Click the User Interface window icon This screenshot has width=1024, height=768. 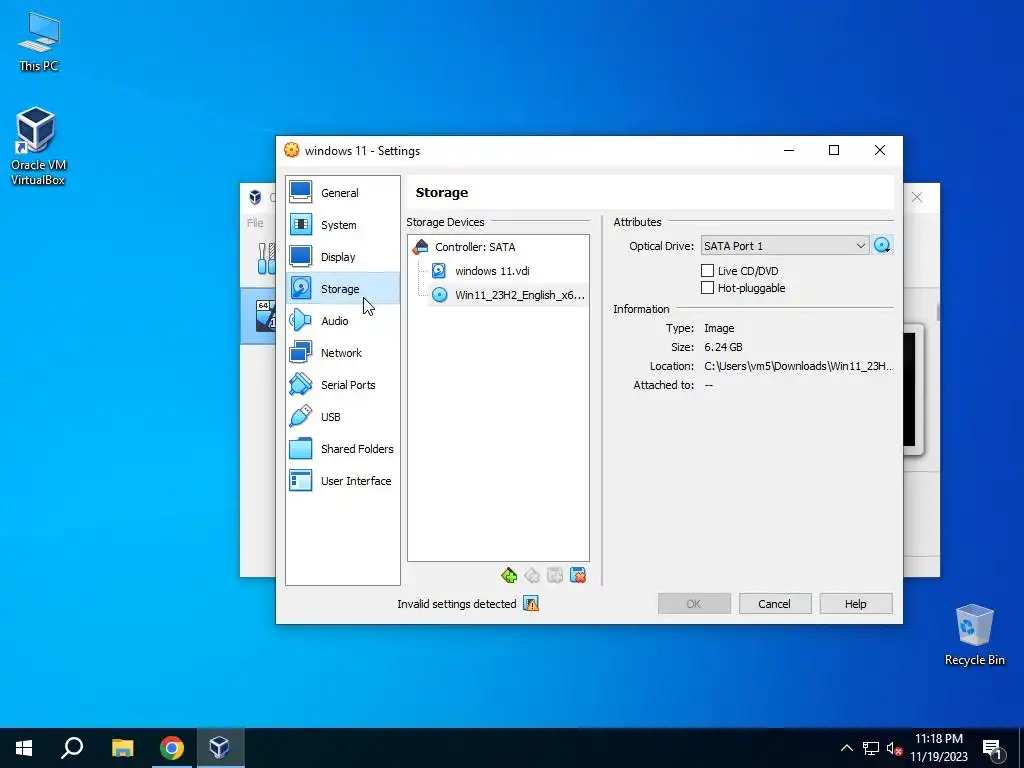point(300,480)
